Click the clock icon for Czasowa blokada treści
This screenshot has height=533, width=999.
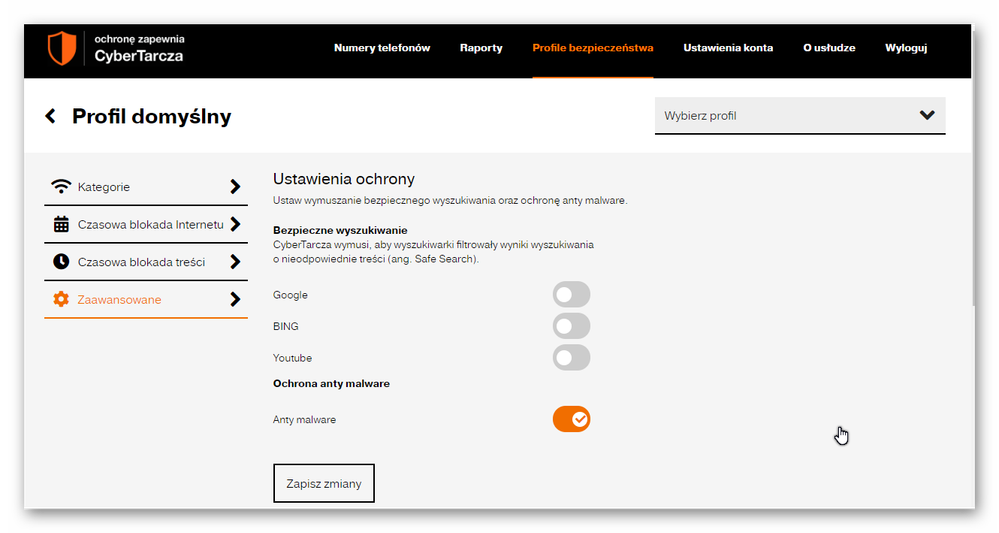click(62, 262)
